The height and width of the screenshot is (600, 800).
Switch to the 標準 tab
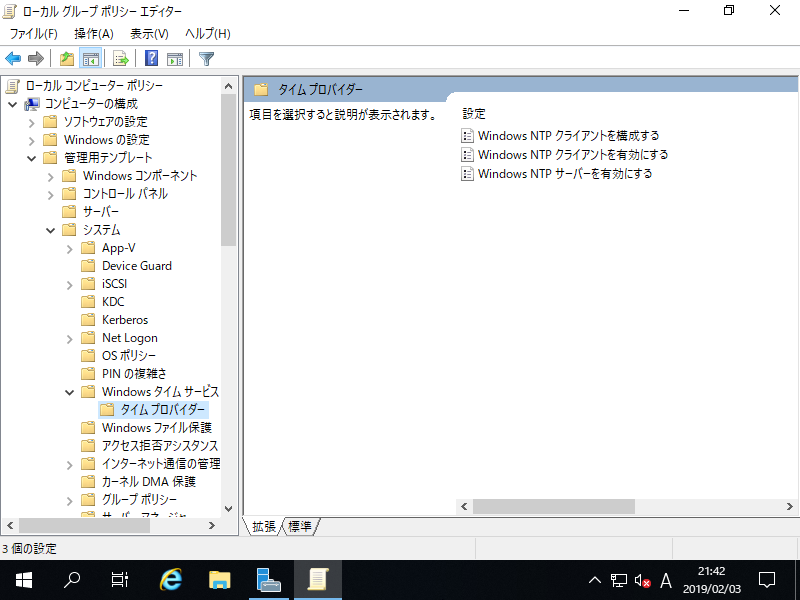(x=299, y=526)
